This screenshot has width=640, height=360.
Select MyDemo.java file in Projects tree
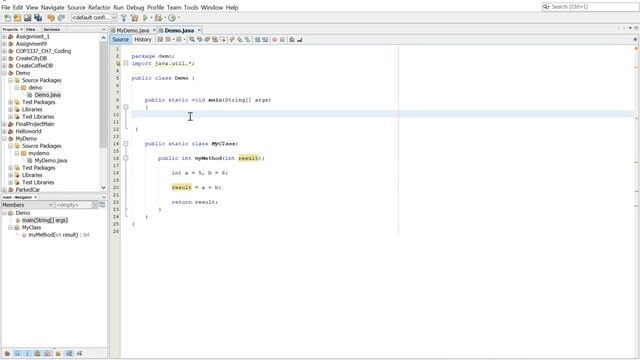tap(51, 161)
